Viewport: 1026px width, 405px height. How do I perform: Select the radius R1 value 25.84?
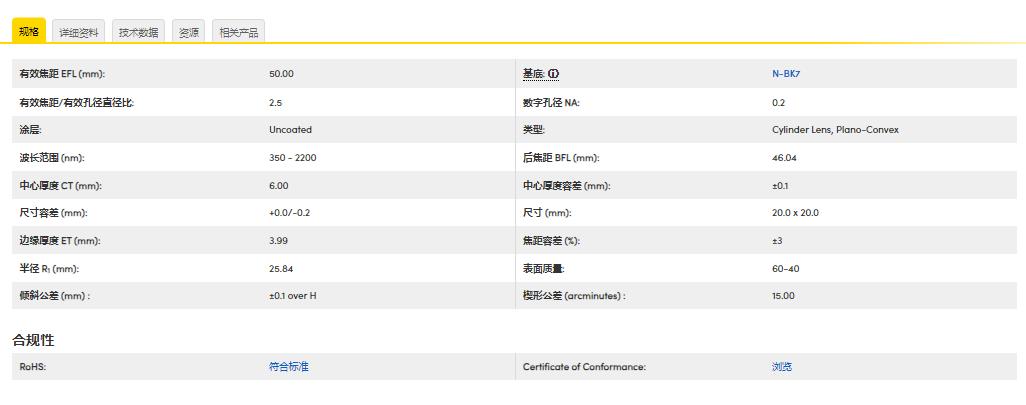281,268
